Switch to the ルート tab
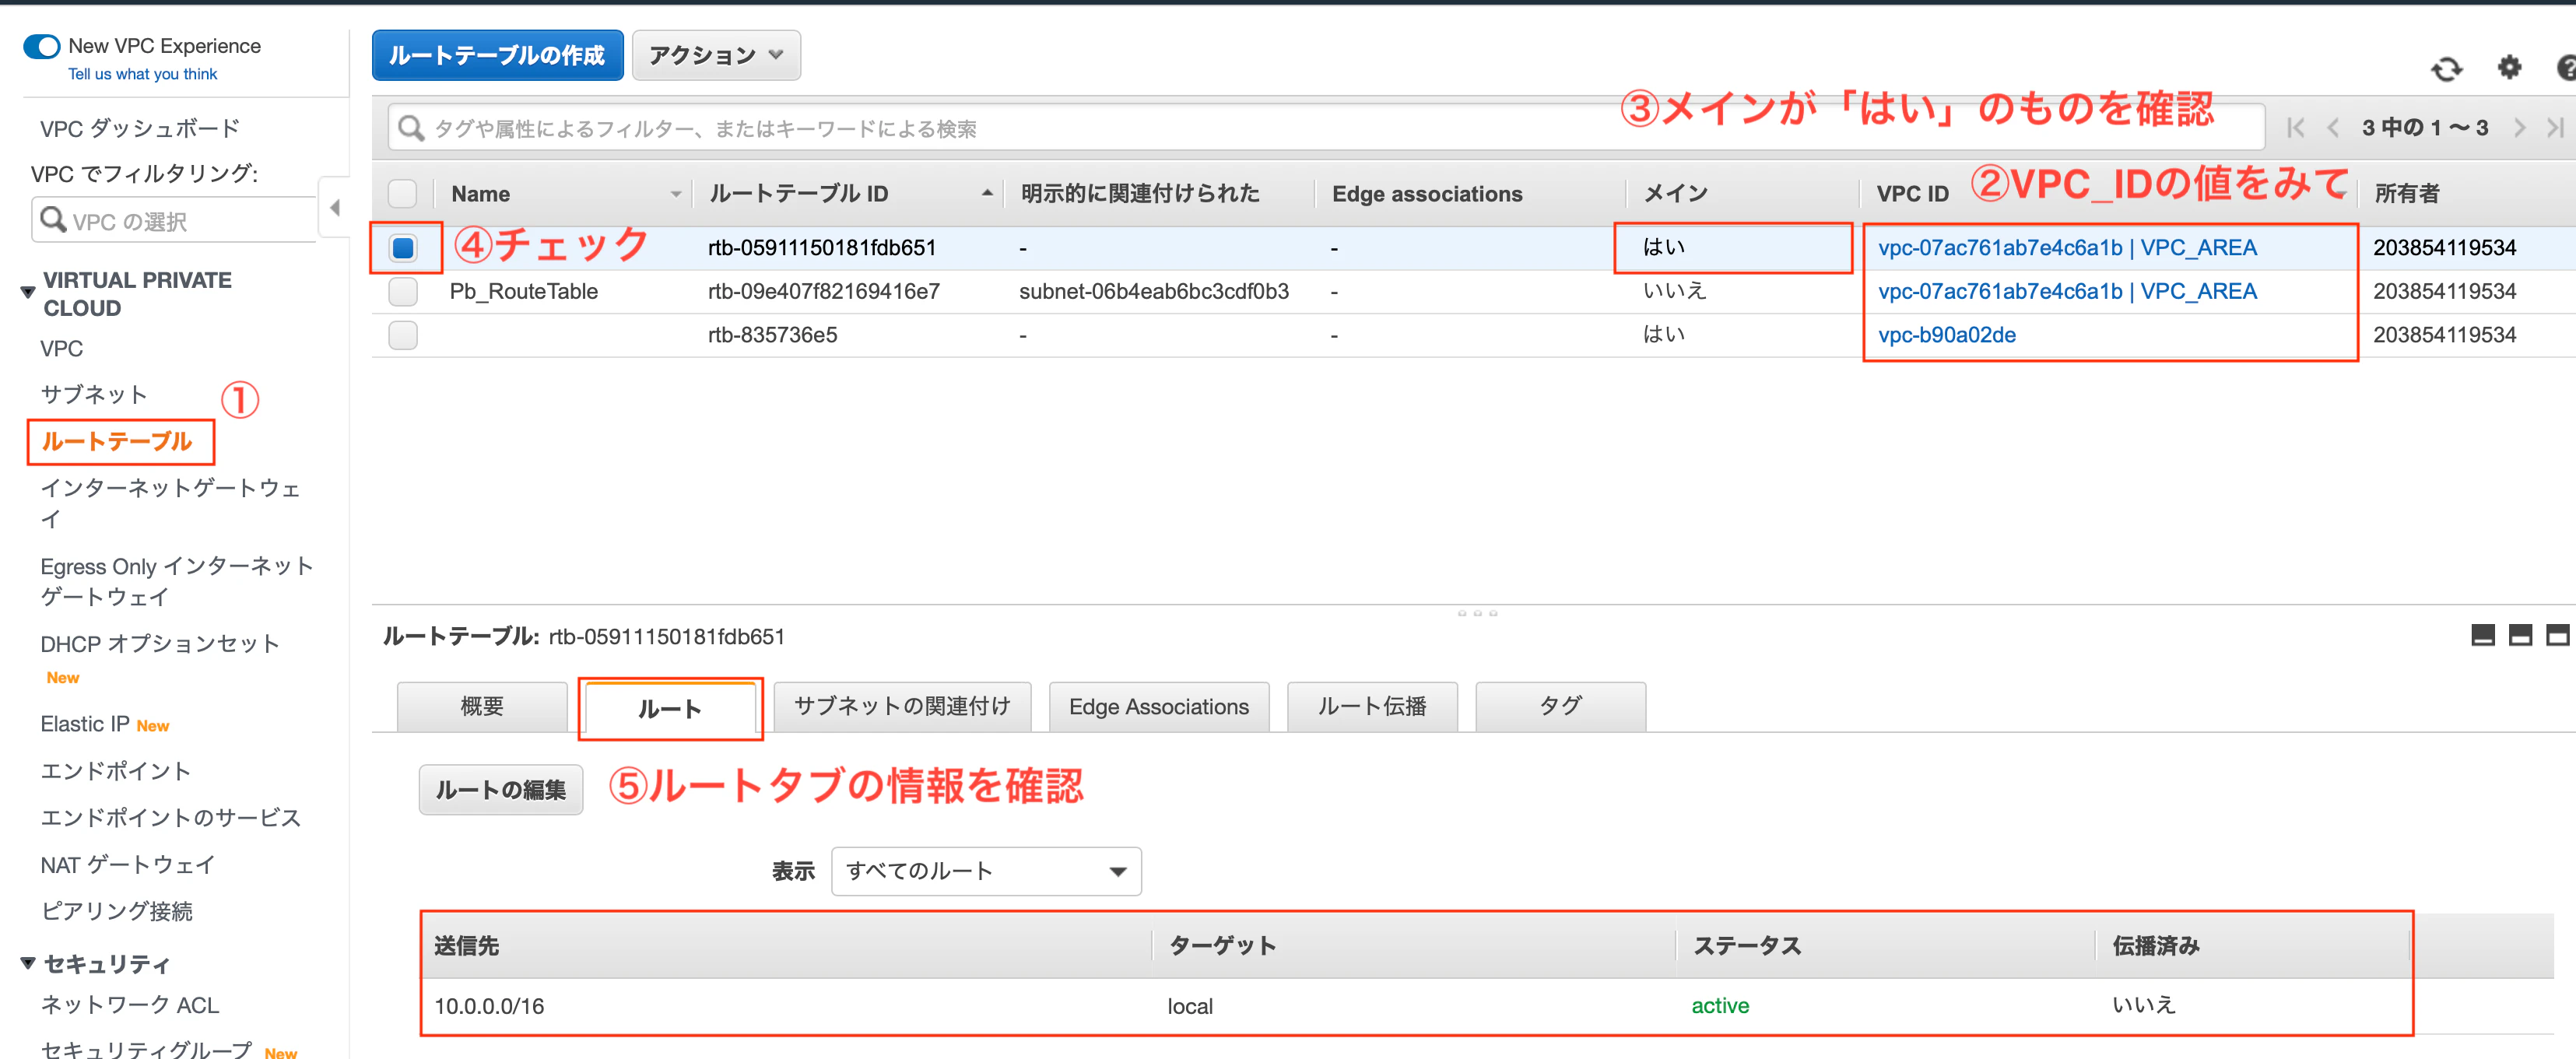 [670, 708]
